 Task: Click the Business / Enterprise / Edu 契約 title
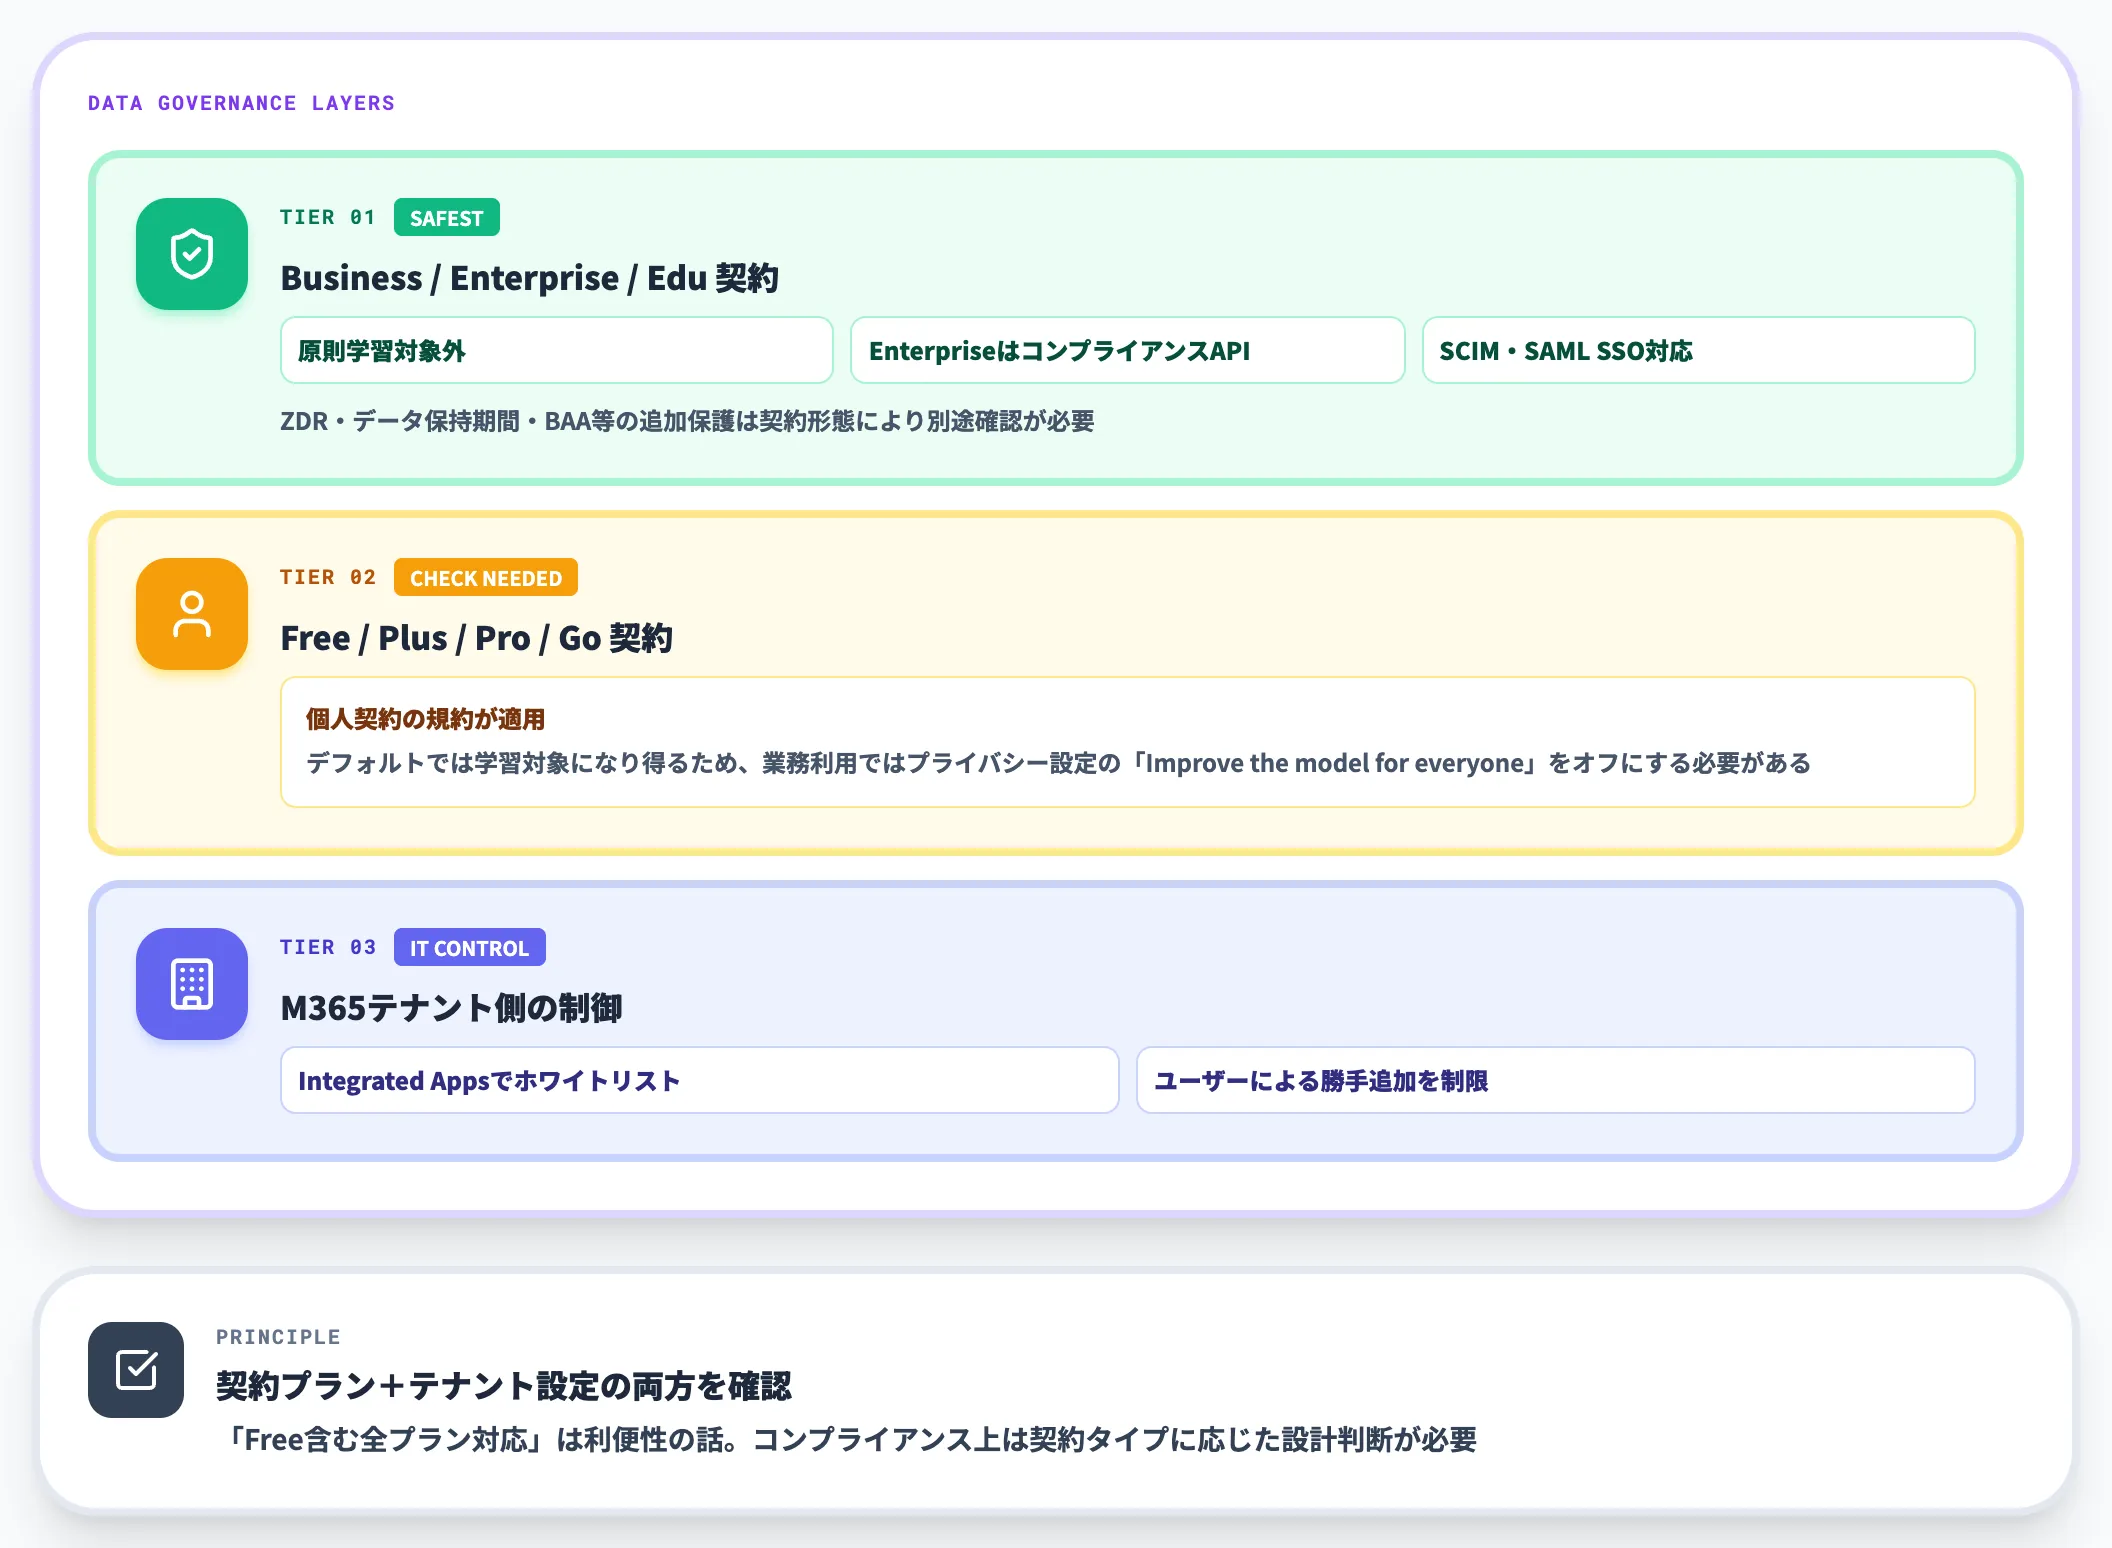tap(530, 278)
